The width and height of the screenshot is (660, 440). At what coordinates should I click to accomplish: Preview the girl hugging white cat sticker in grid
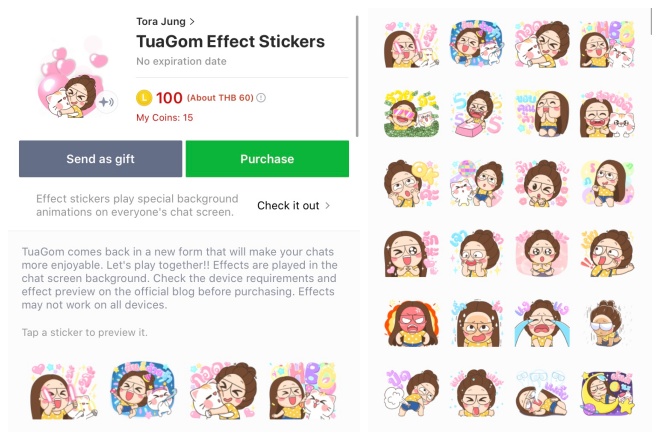coord(542,45)
